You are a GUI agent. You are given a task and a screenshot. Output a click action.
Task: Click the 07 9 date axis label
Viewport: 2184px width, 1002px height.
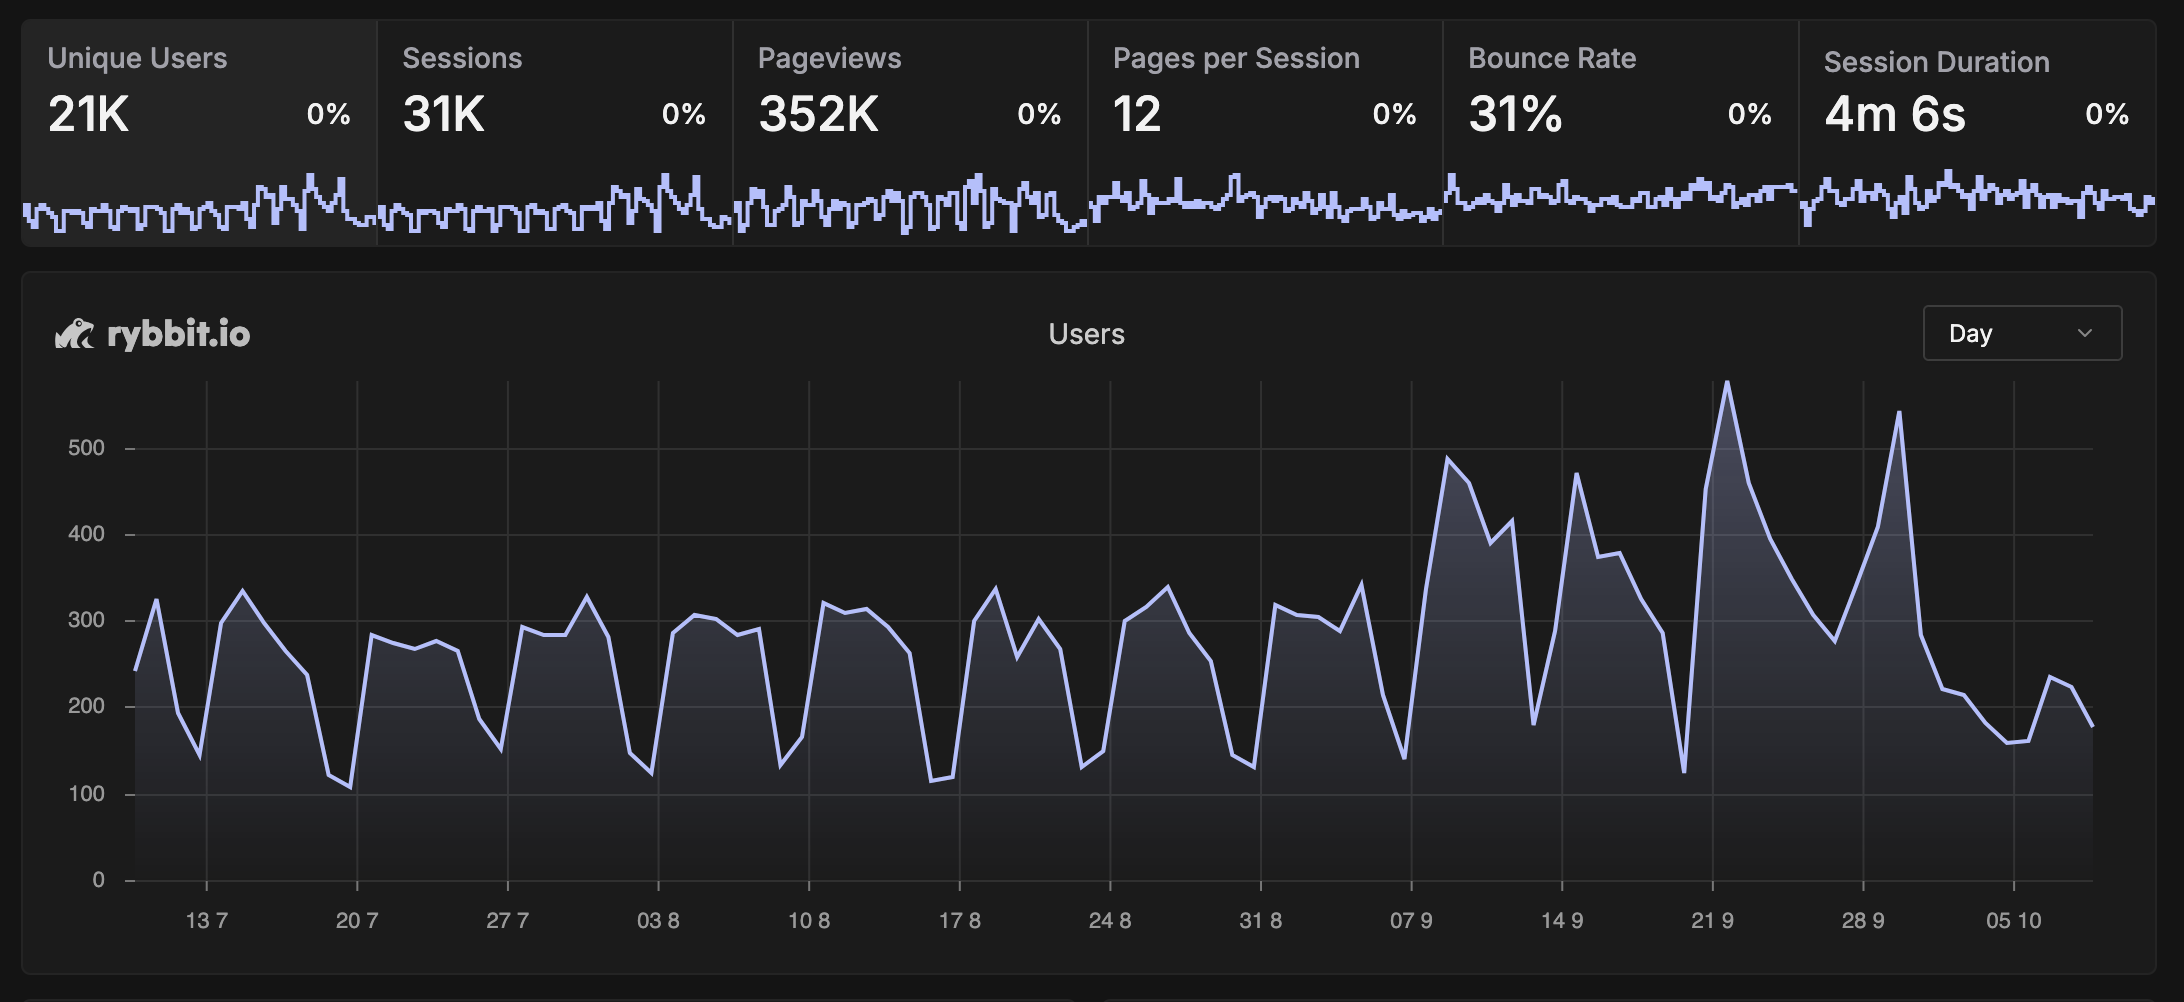point(1411,920)
